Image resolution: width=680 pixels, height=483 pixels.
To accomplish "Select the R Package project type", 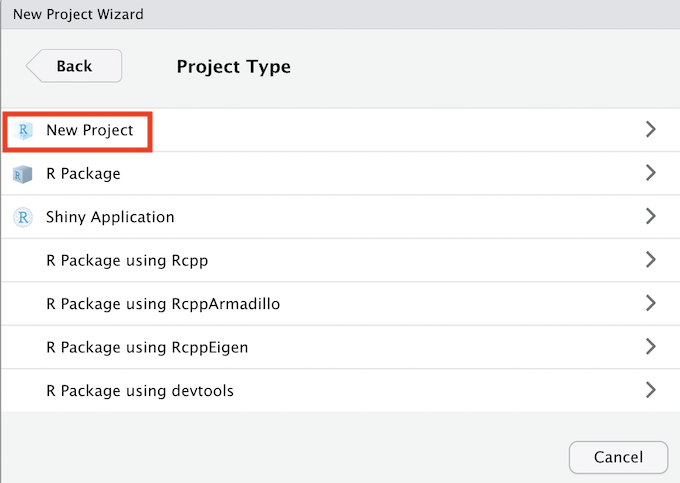I will pyautogui.click(x=83, y=174).
